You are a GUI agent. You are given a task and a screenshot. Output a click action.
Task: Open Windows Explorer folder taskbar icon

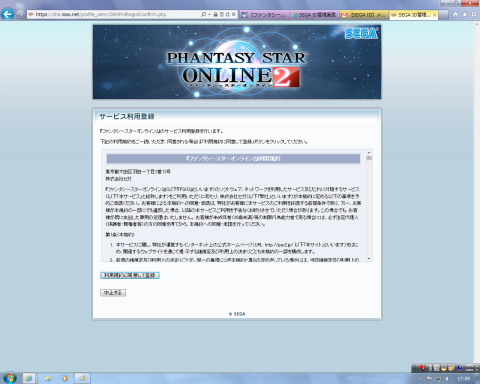(48, 378)
